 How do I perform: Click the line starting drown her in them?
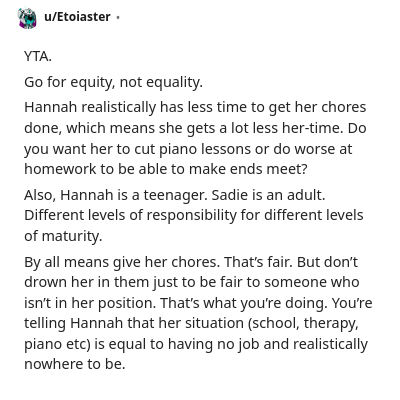click(x=192, y=282)
